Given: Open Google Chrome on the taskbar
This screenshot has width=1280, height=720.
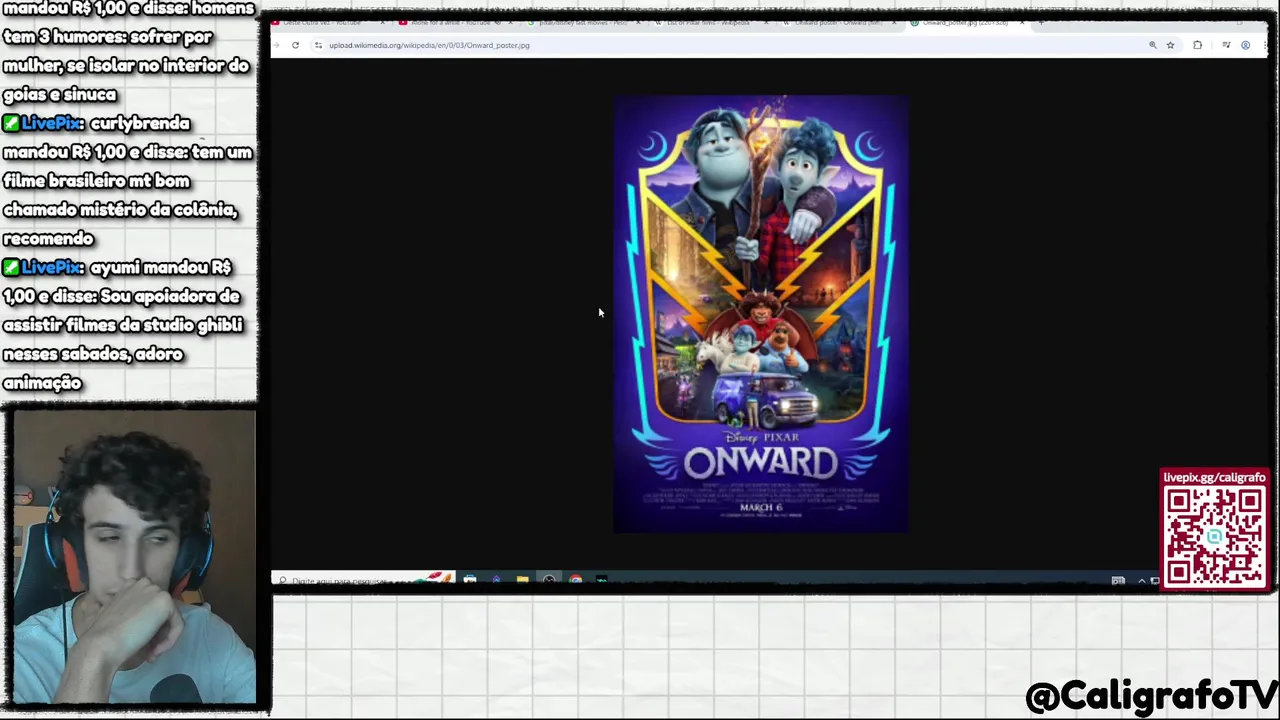Looking at the screenshot, I should [575, 580].
